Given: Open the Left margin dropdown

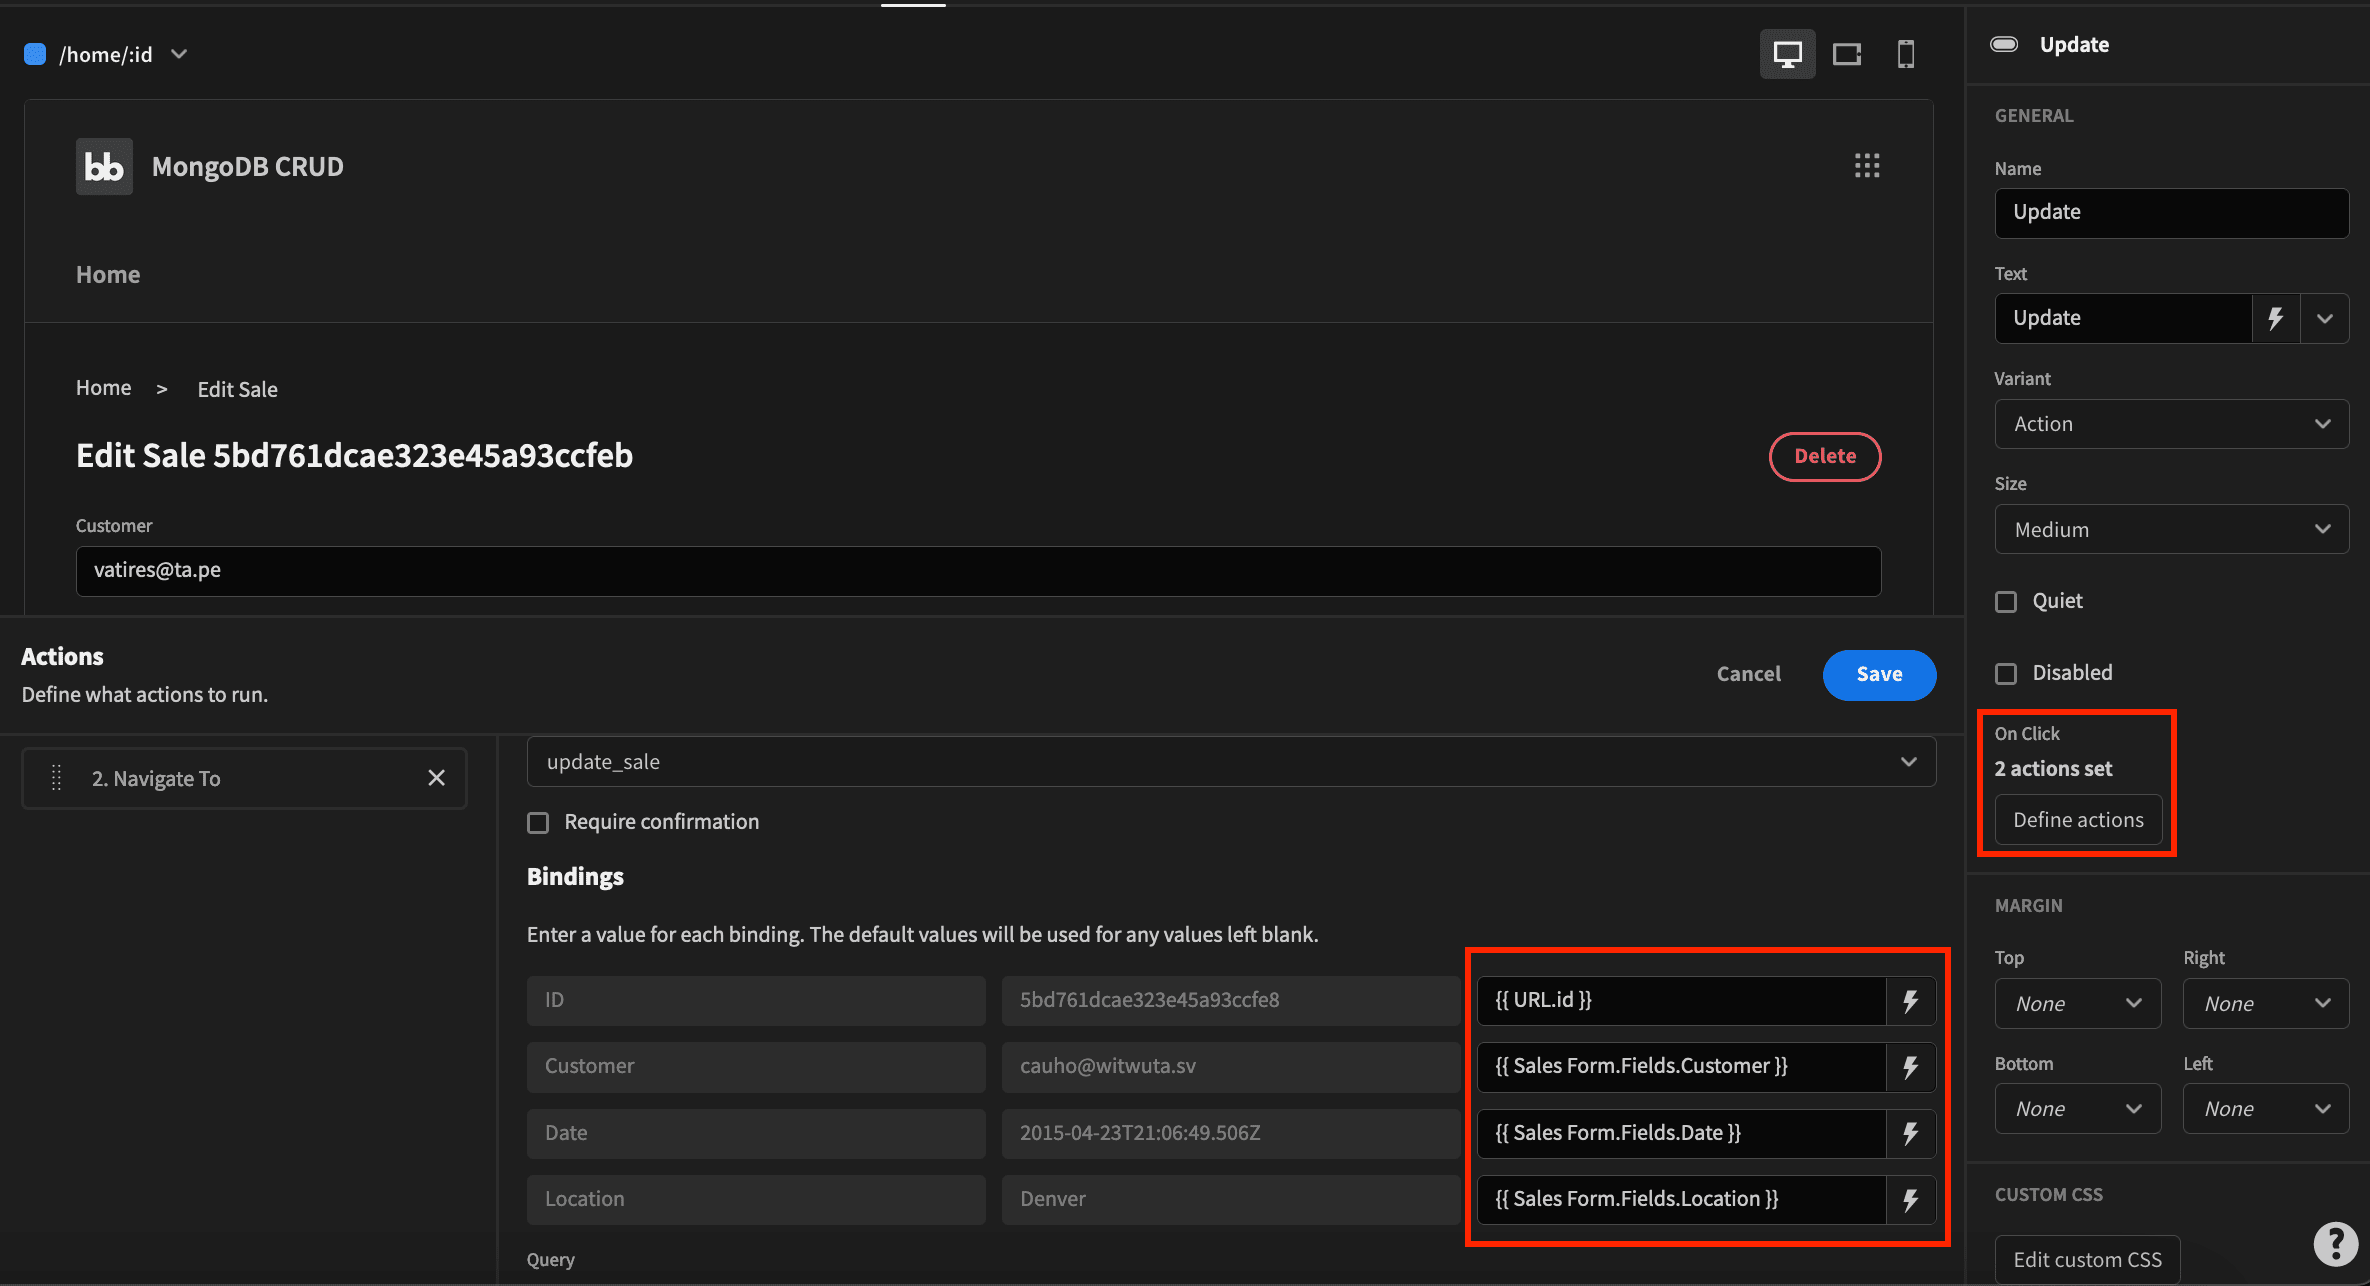Looking at the screenshot, I should click(2266, 1109).
